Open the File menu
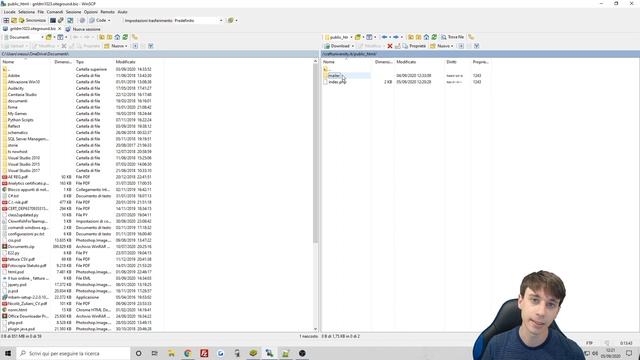 (41, 12)
